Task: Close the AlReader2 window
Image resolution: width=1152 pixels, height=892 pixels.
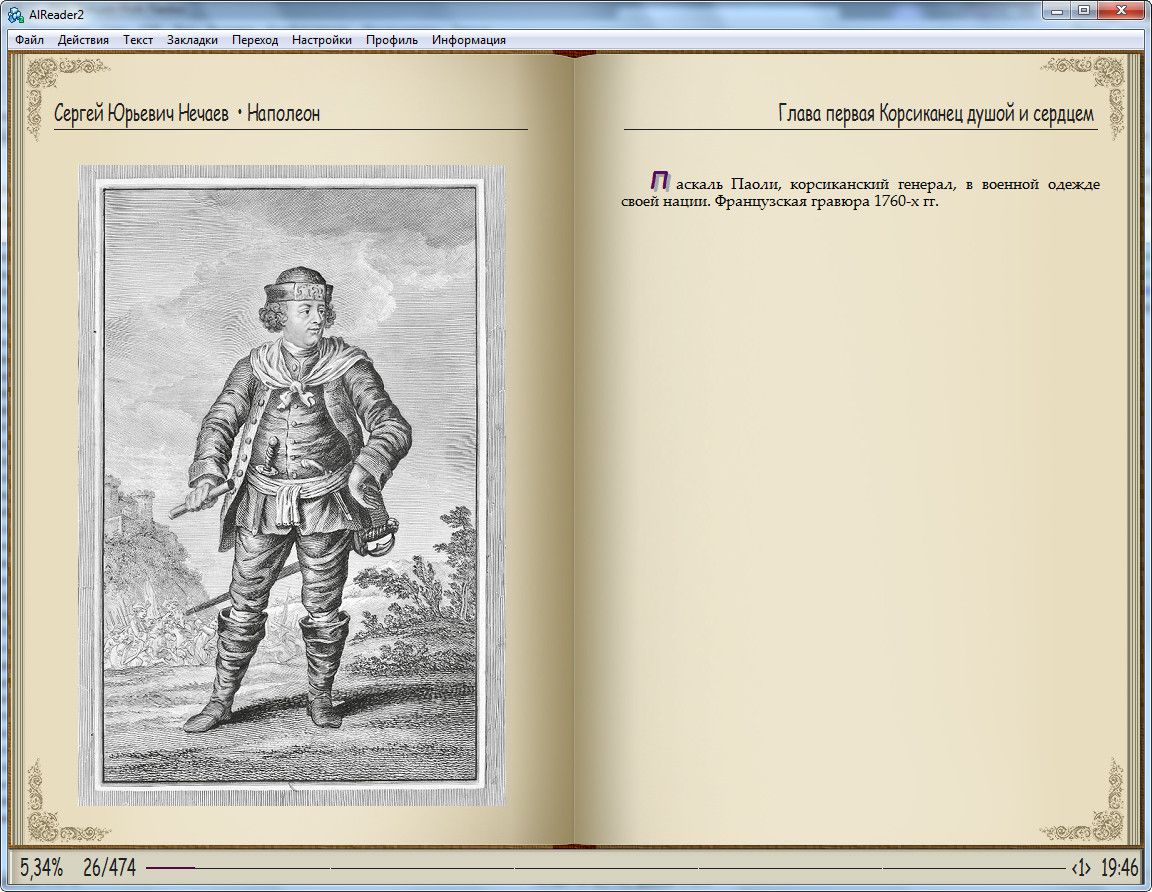Action: (1123, 11)
